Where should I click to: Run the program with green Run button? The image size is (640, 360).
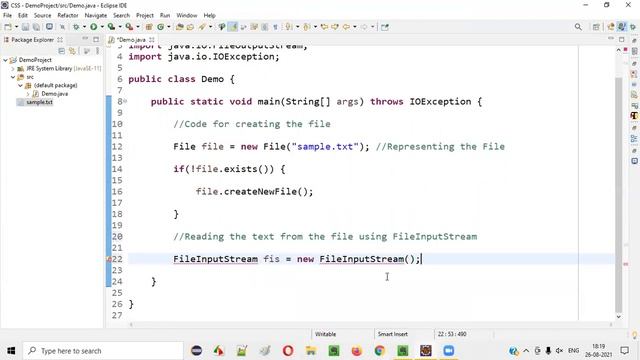[94, 27]
